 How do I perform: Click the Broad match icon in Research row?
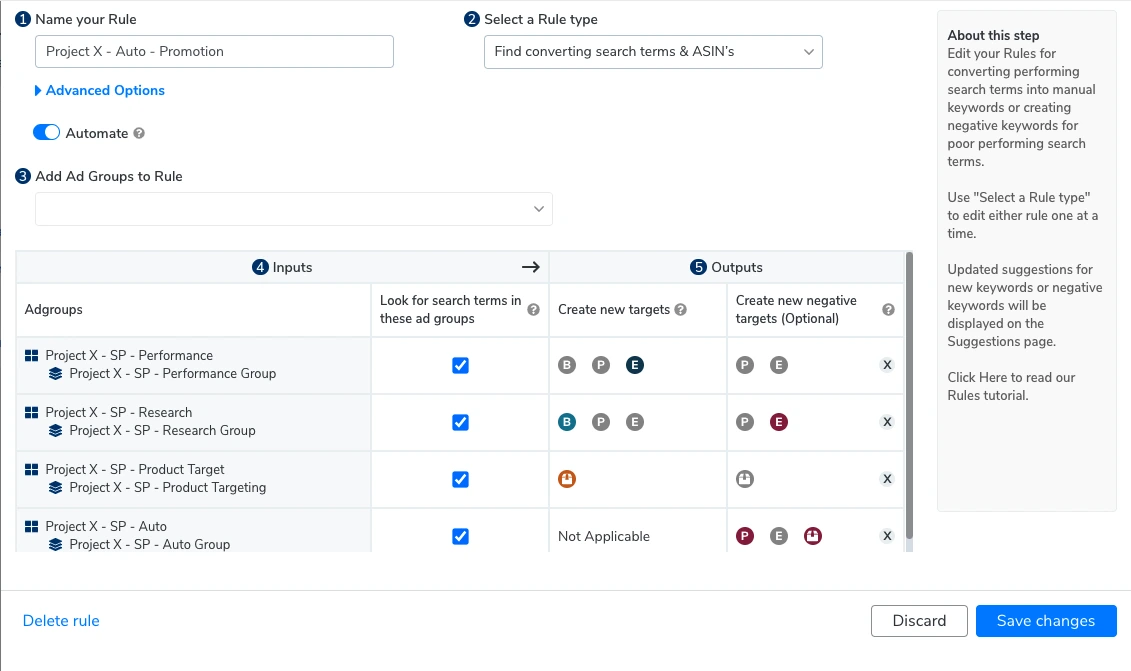pos(567,422)
